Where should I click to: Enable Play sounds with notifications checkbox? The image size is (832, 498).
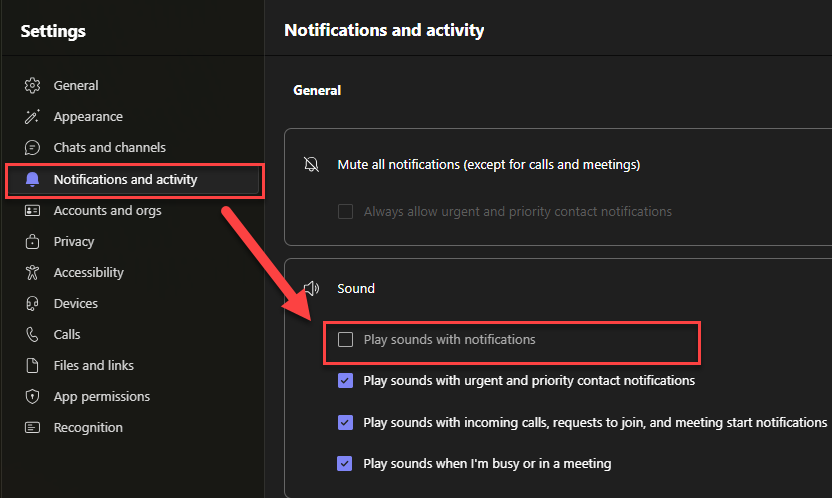tap(346, 340)
